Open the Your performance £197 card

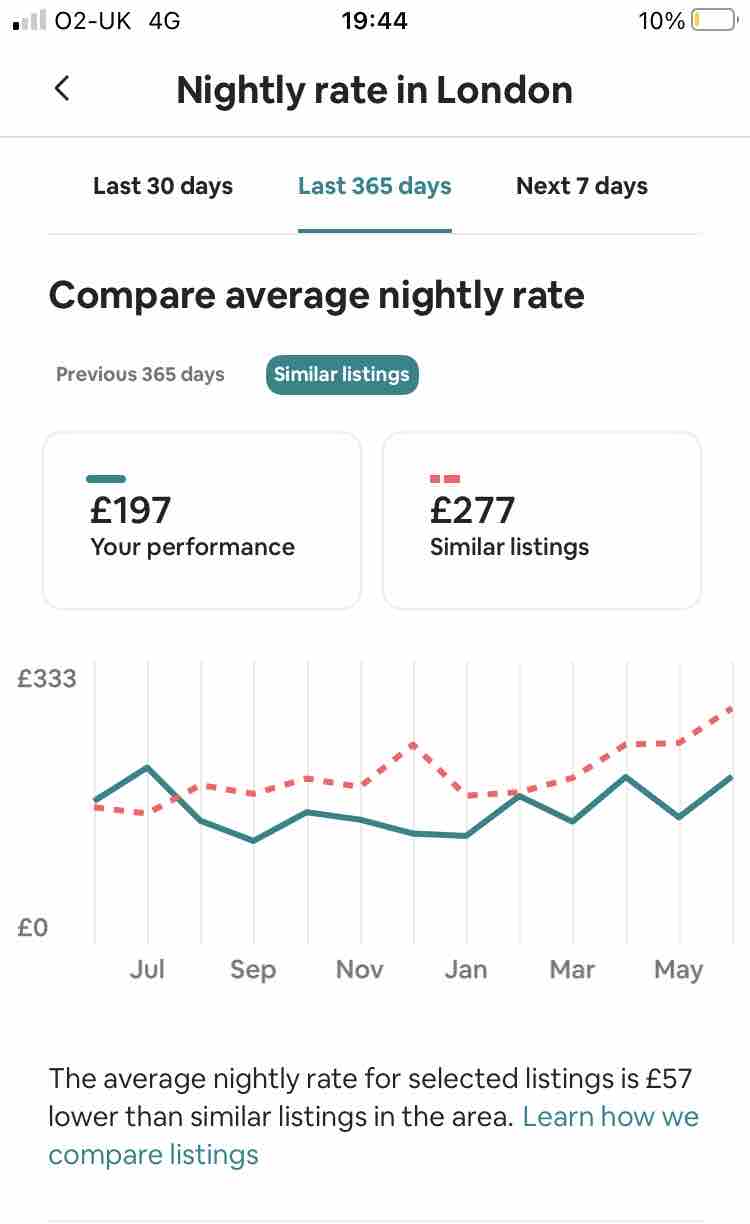[x=201, y=520]
